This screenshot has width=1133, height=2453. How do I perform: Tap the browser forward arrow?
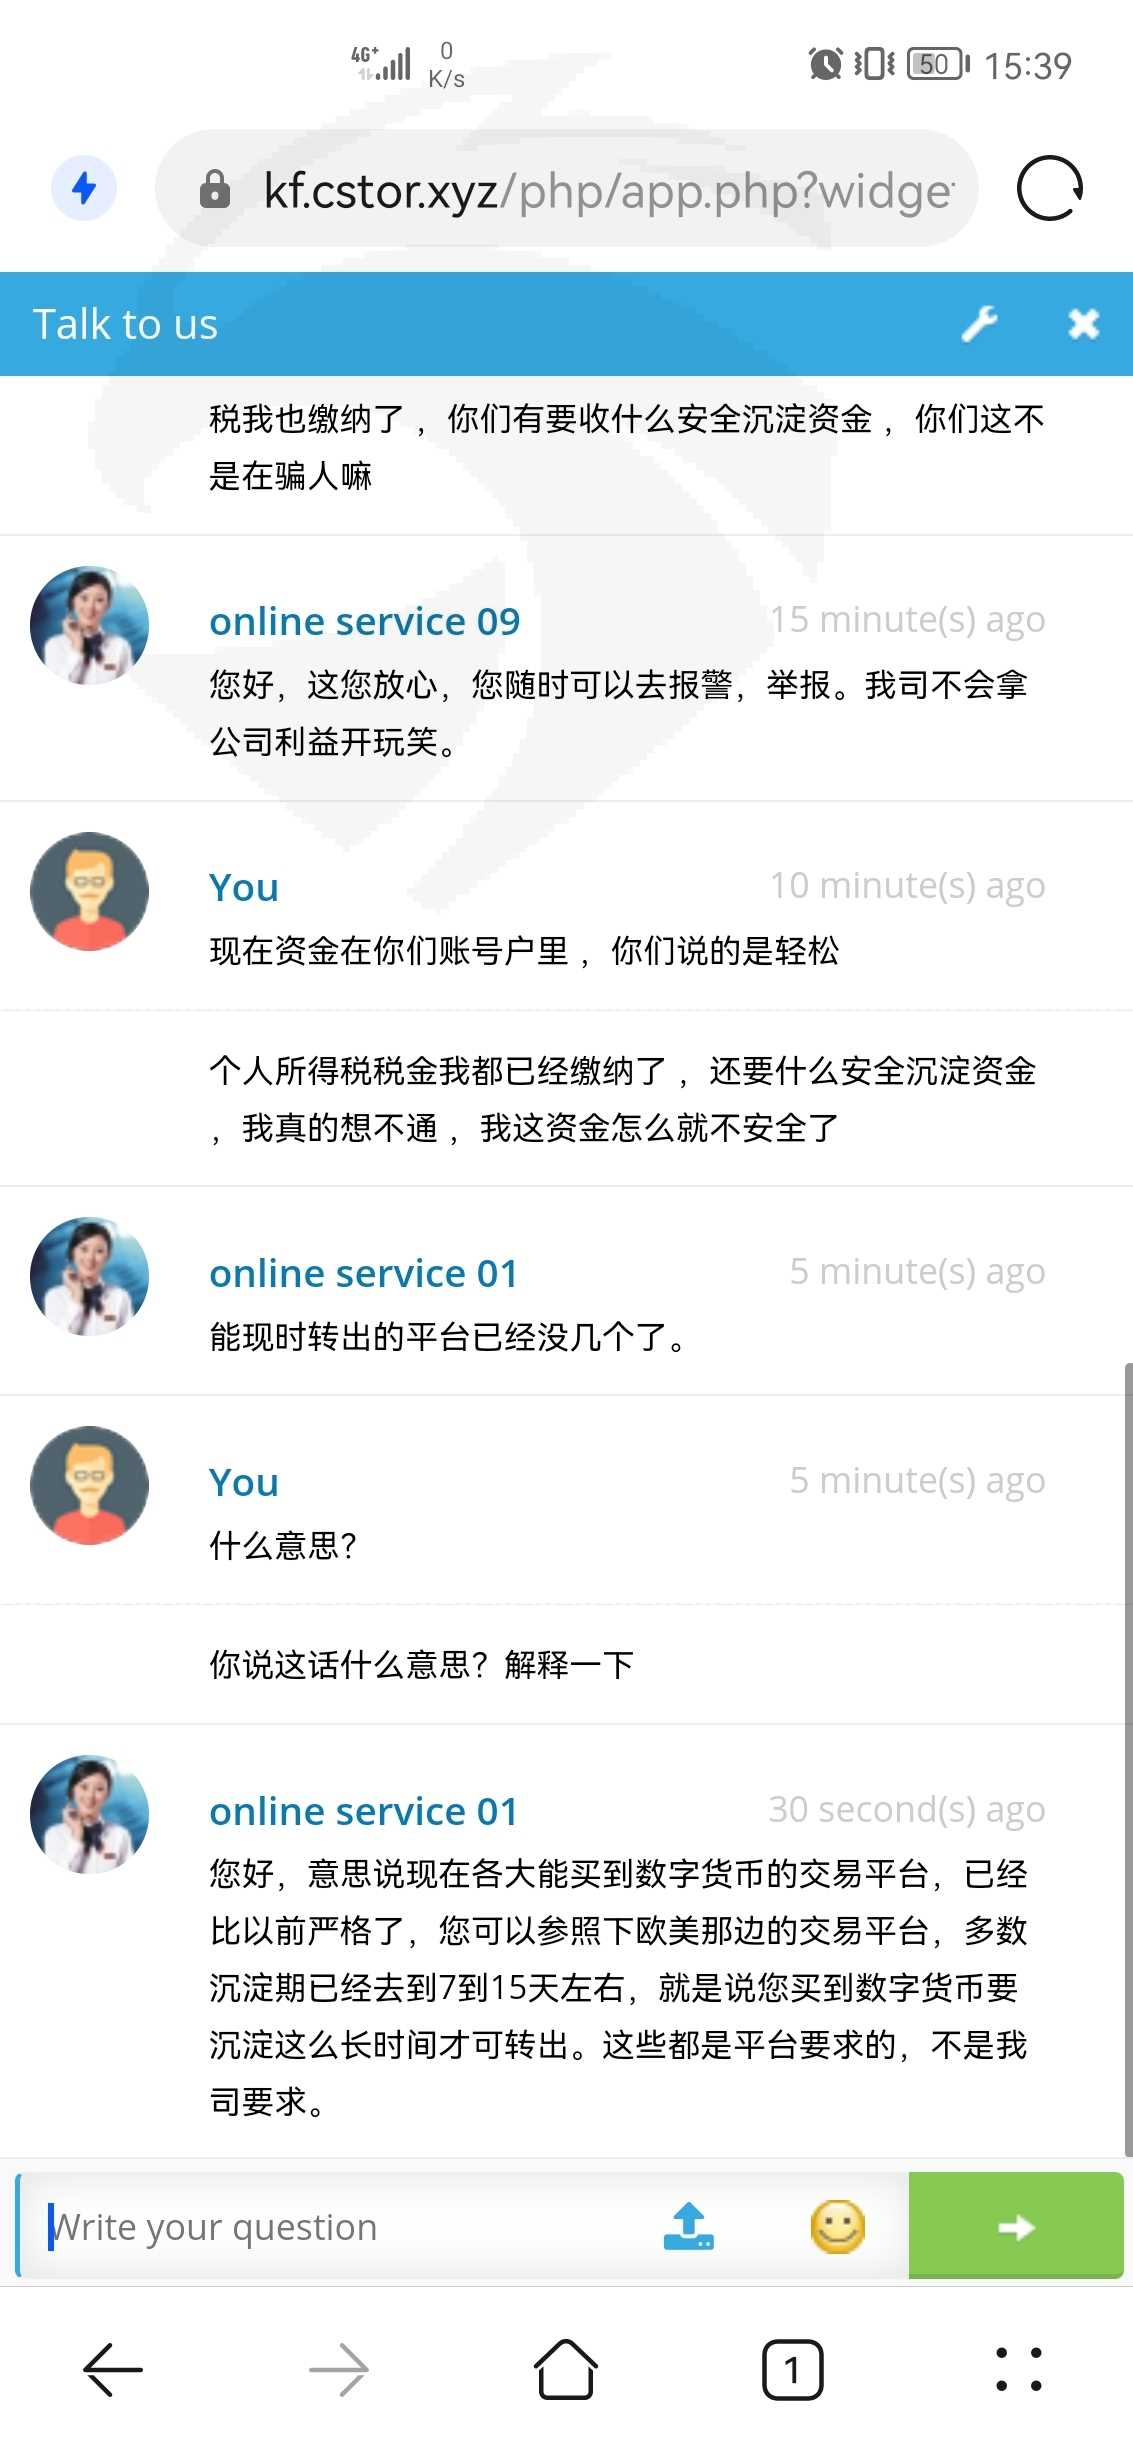(339, 2369)
